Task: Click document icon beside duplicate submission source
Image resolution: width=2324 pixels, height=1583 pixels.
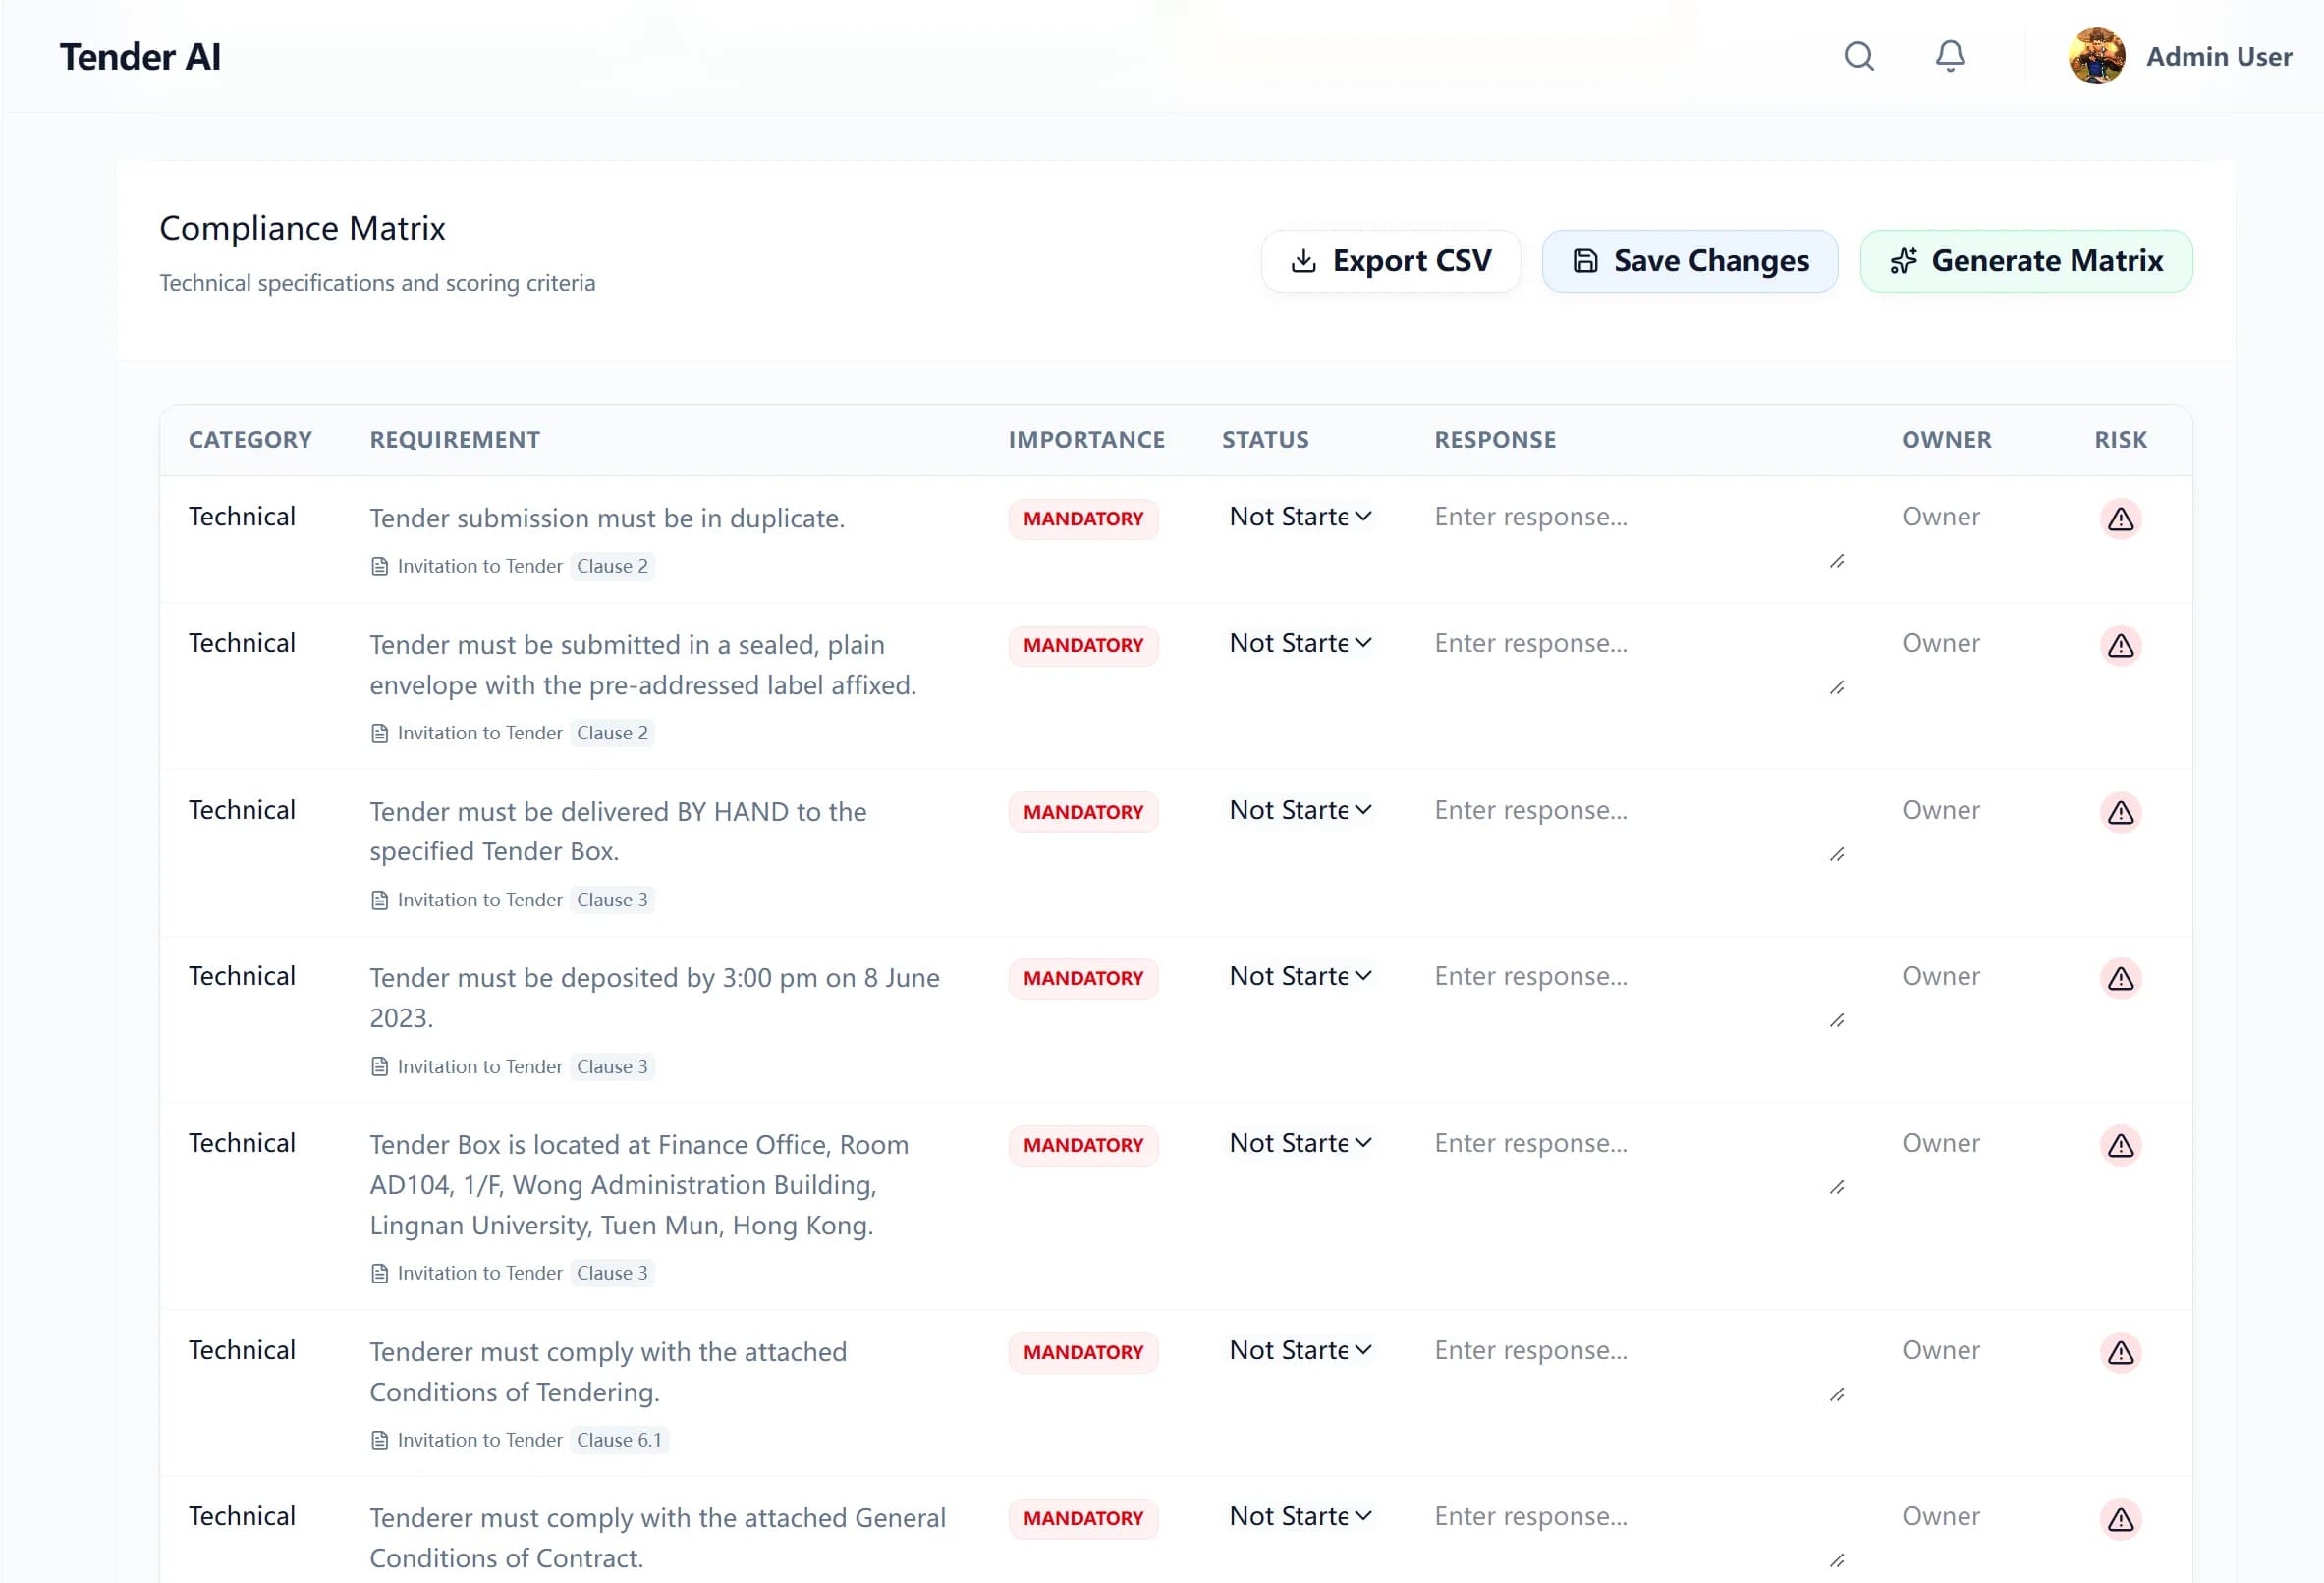Action: (379, 567)
